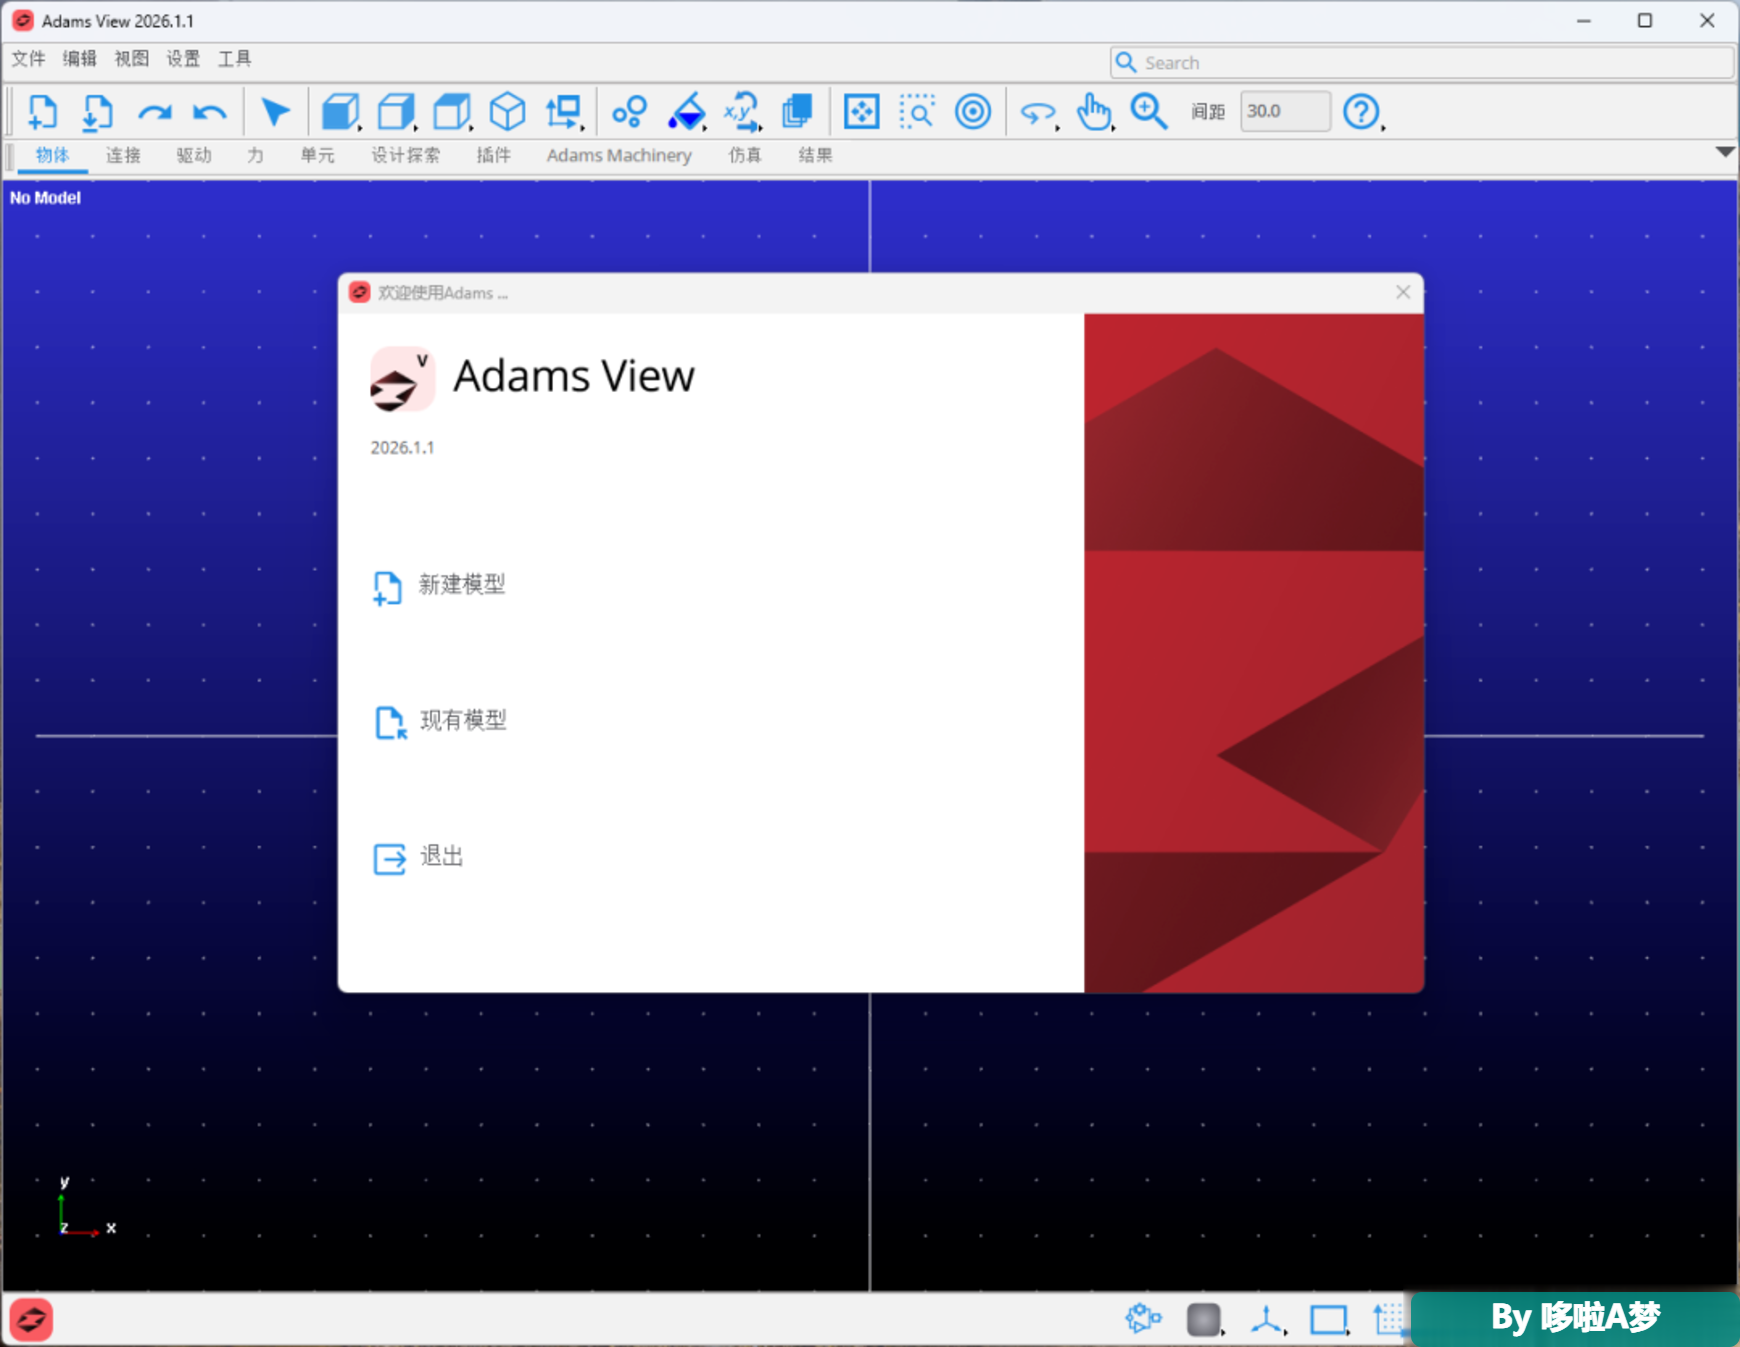Select the rotate view tool

(1038, 113)
